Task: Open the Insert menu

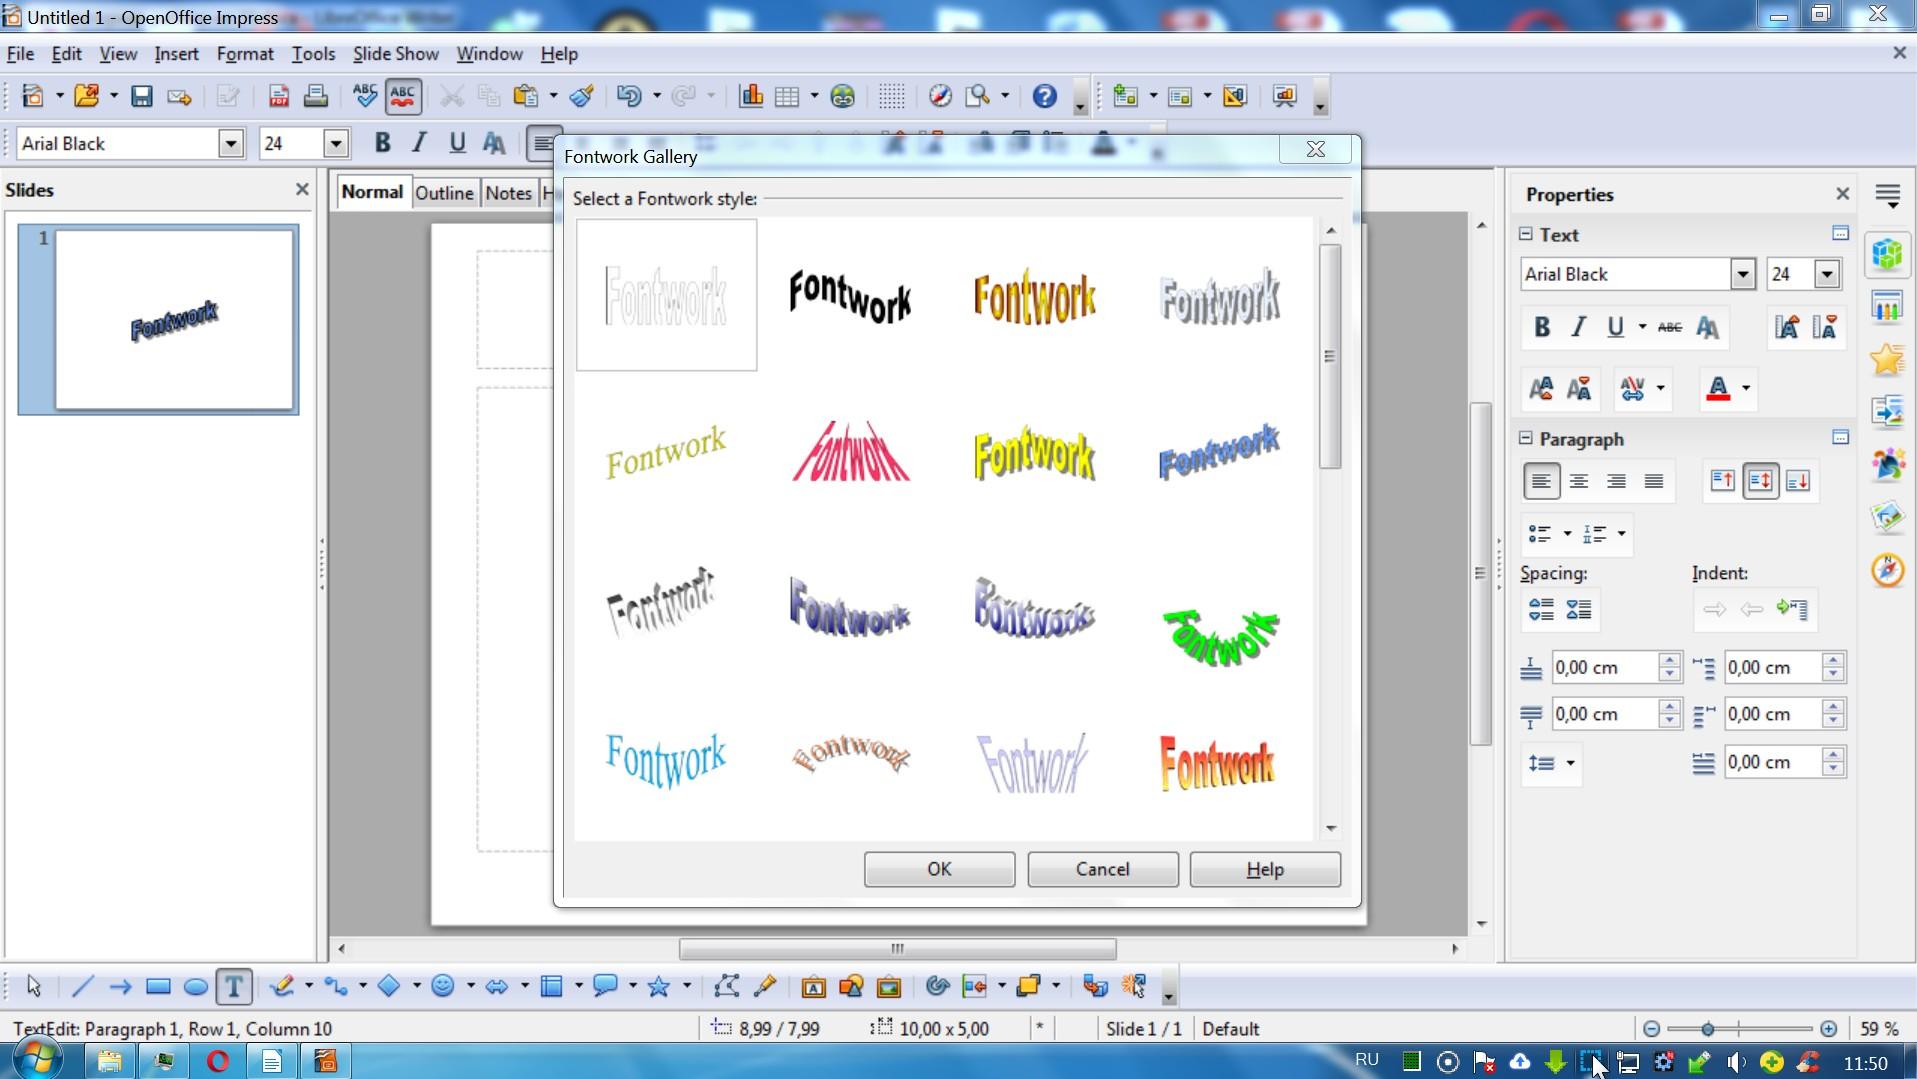Action: tap(176, 54)
